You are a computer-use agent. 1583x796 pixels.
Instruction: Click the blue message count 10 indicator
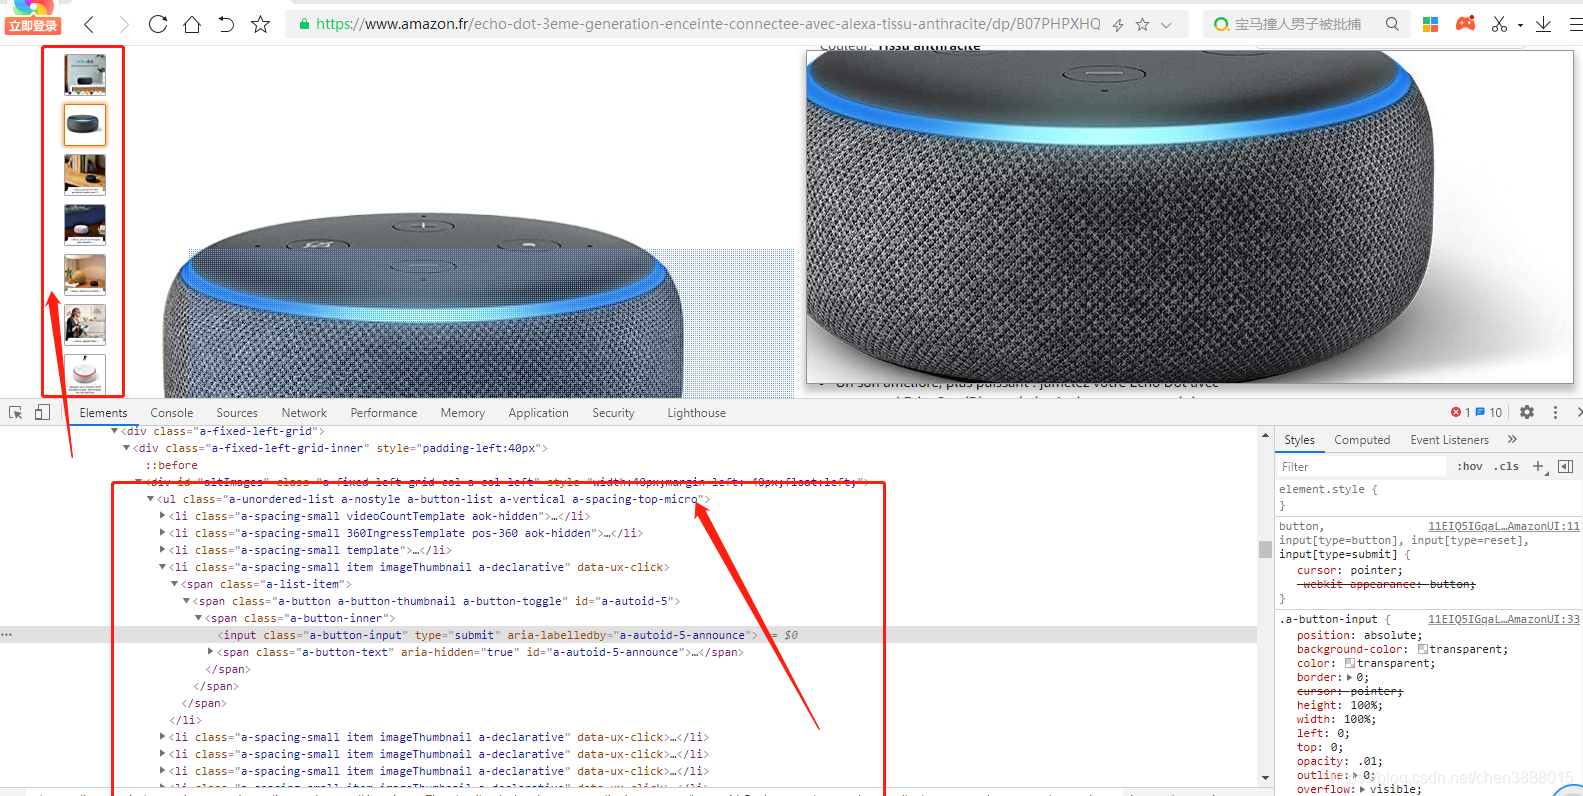pos(1489,412)
